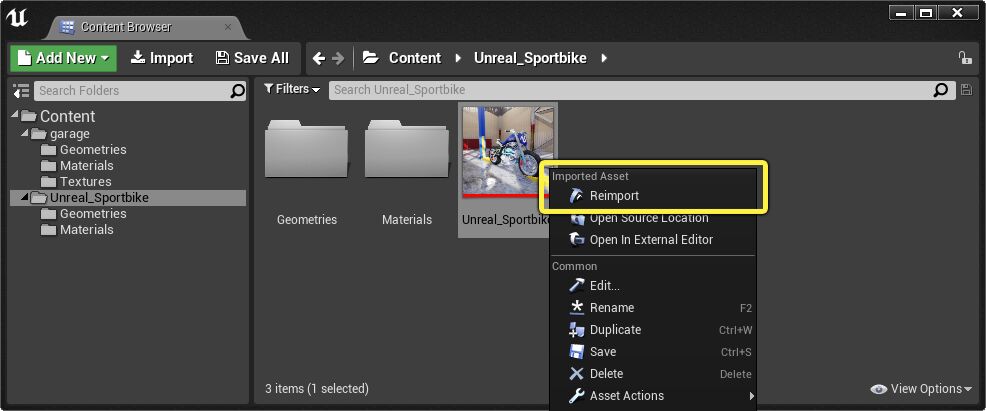This screenshot has width=986, height=411.
Task: Open the Add New dropdown
Action: [64, 58]
